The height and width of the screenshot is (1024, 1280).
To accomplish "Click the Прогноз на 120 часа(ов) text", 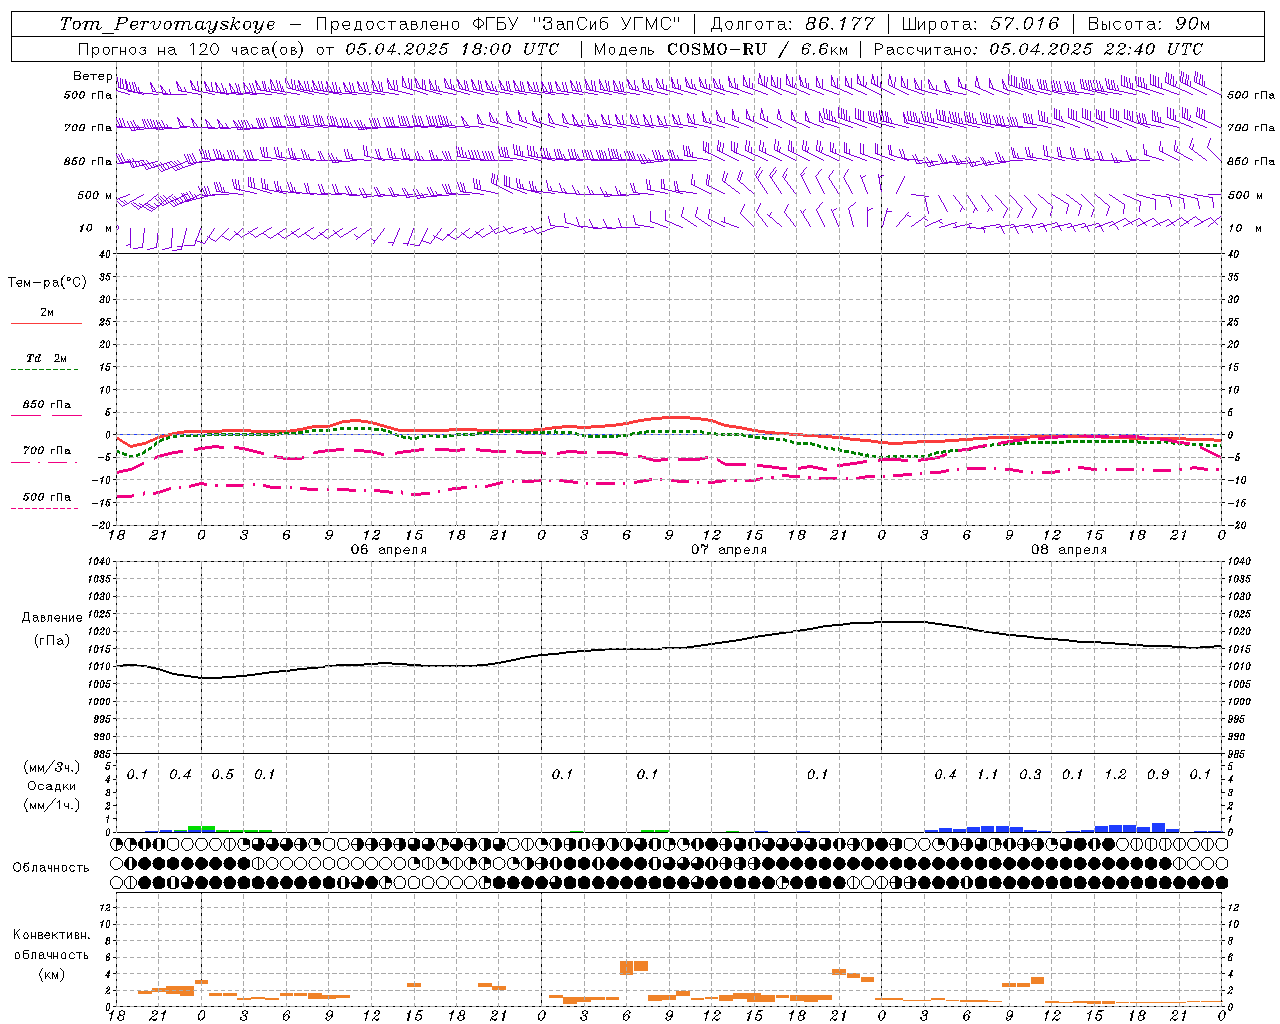I will [190, 49].
